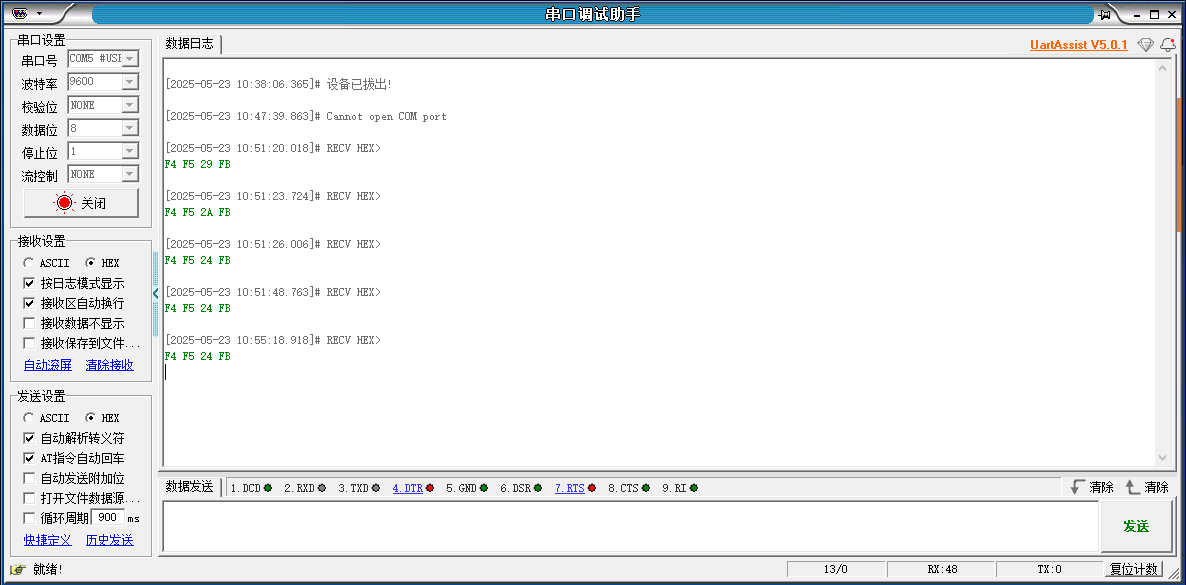Viewport: 1186px width, 585px height.
Task: Switch to the 数据日志 tab
Action: [189, 44]
